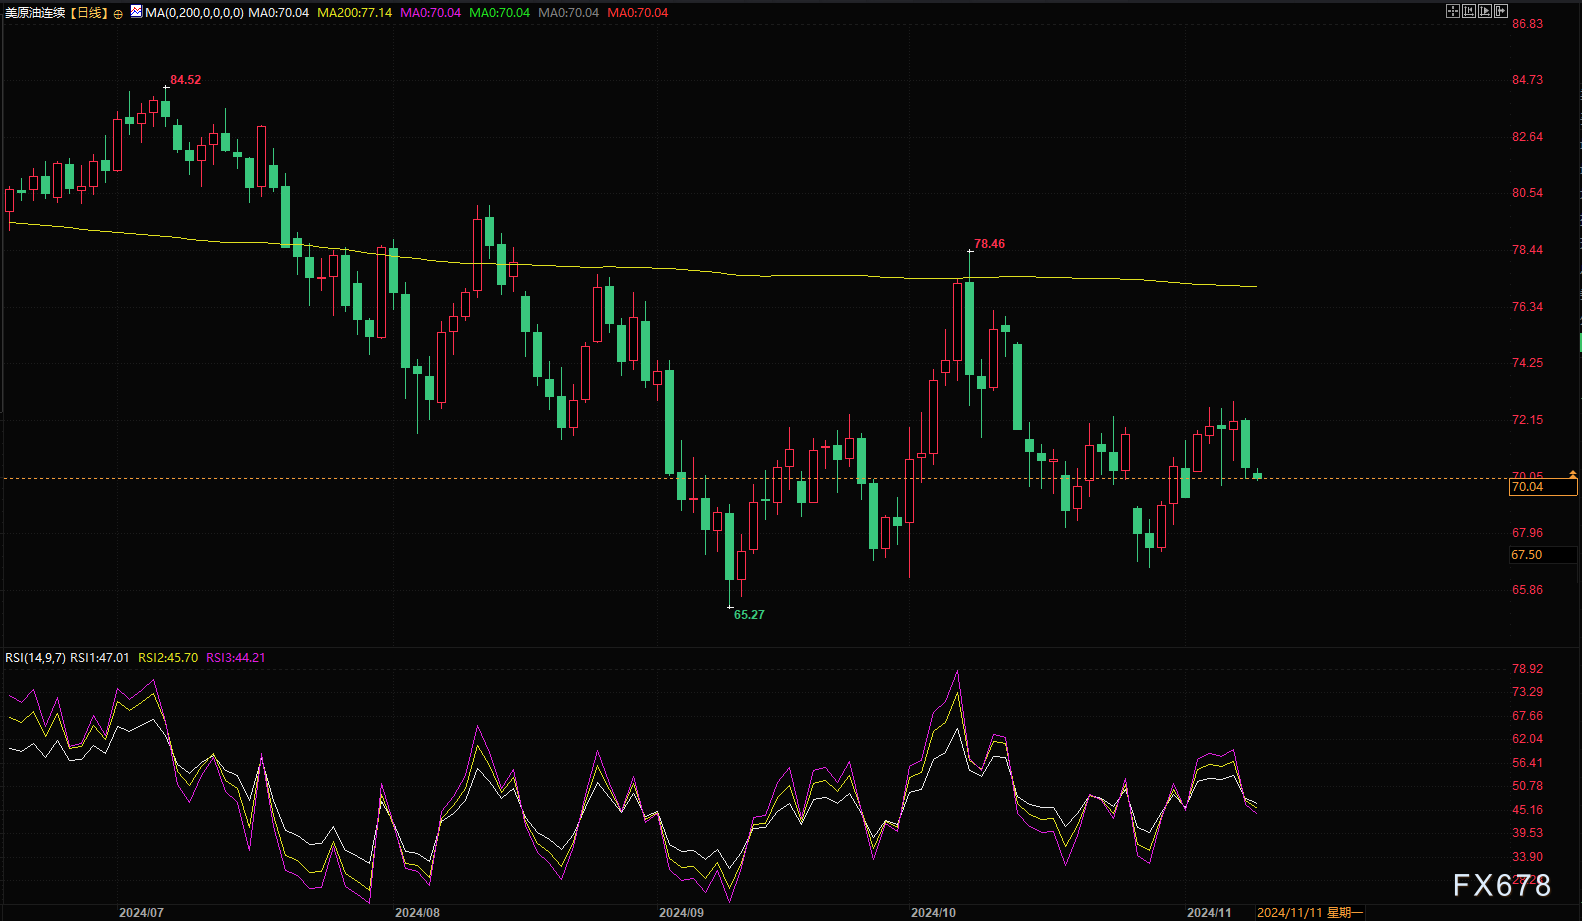This screenshot has width=1582, height=921.
Task: Open MA(0,200,0,0,0,0) indicator parameters
Action: click(x=194, y=13)
